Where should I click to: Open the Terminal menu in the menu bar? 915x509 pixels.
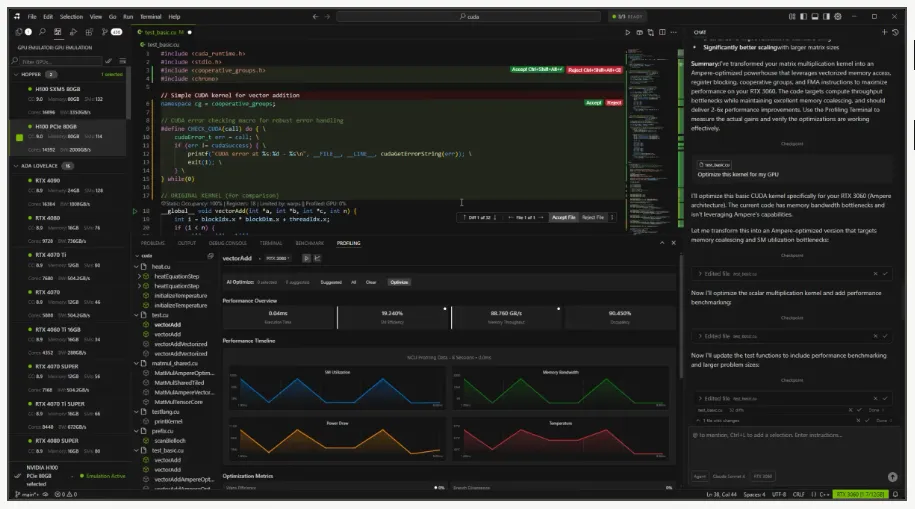pos(152,17)
